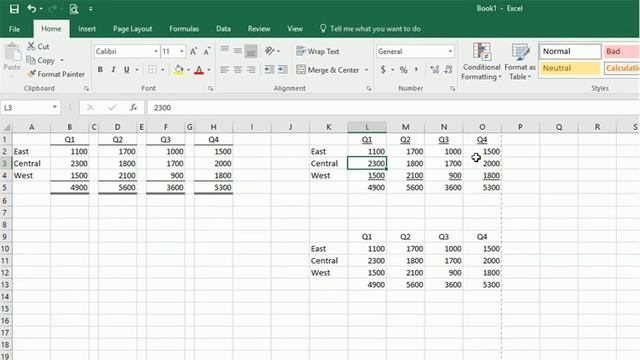The height and width of the screenshot is (360, 640).
Task: Click the Orientation text angle icon
Action: (x=270, y=51)
